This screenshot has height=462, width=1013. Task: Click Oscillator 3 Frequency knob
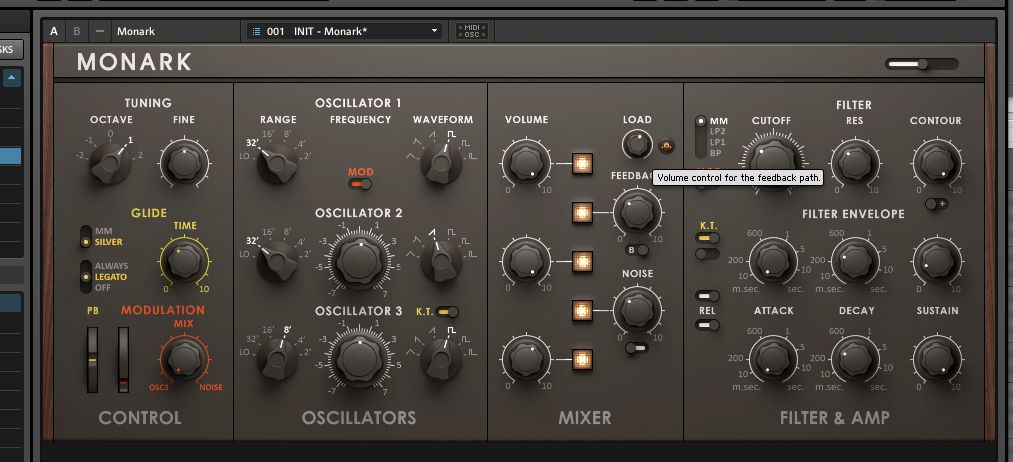(360, 358)
